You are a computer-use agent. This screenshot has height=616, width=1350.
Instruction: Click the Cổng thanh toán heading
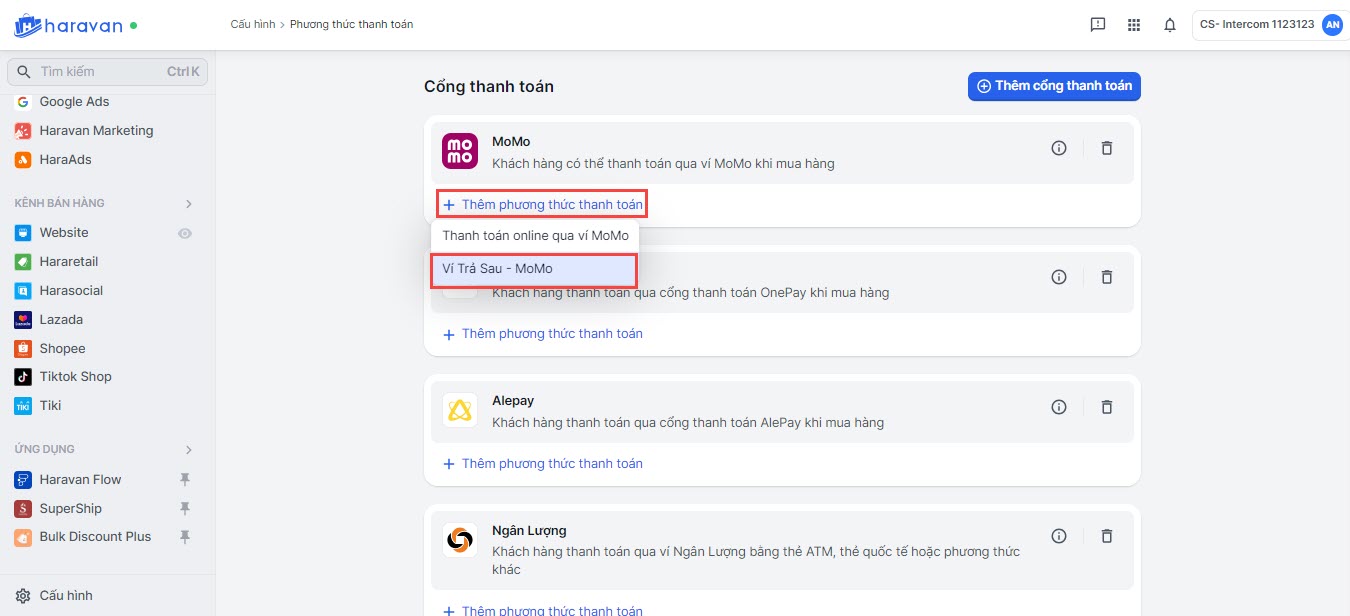pos(489,87)
